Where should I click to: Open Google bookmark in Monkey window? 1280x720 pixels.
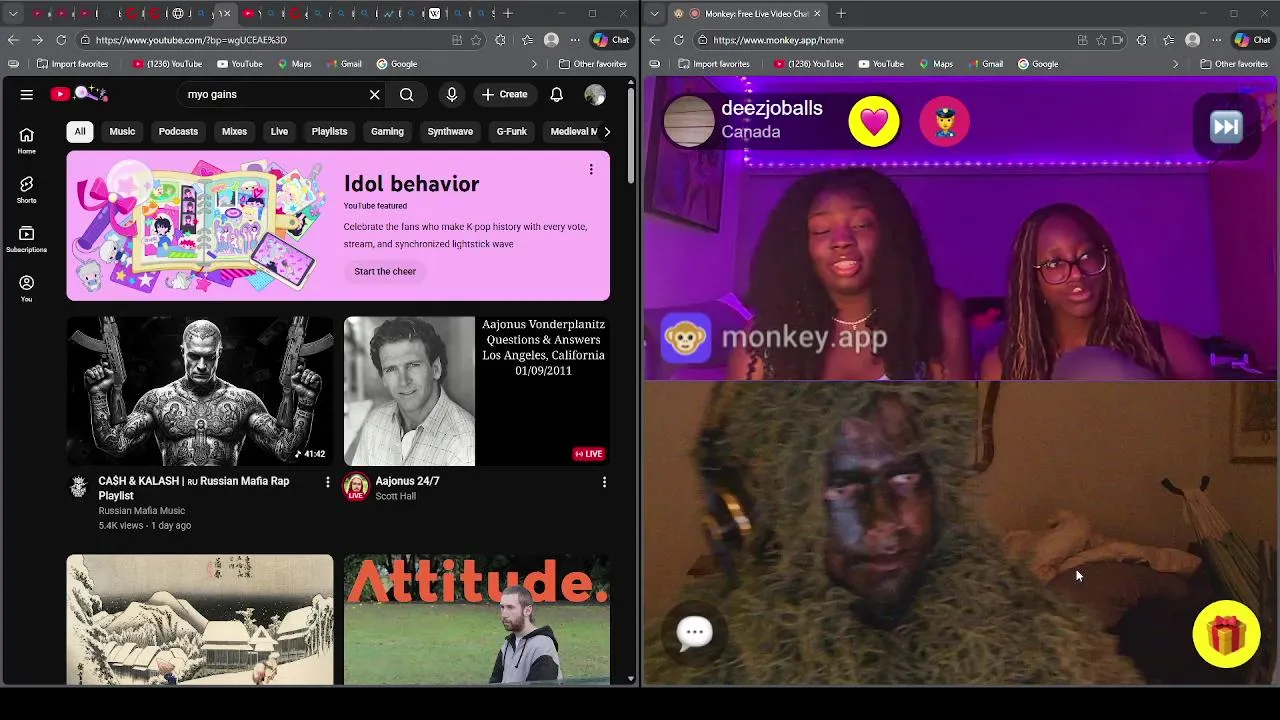coord(1038,64)
